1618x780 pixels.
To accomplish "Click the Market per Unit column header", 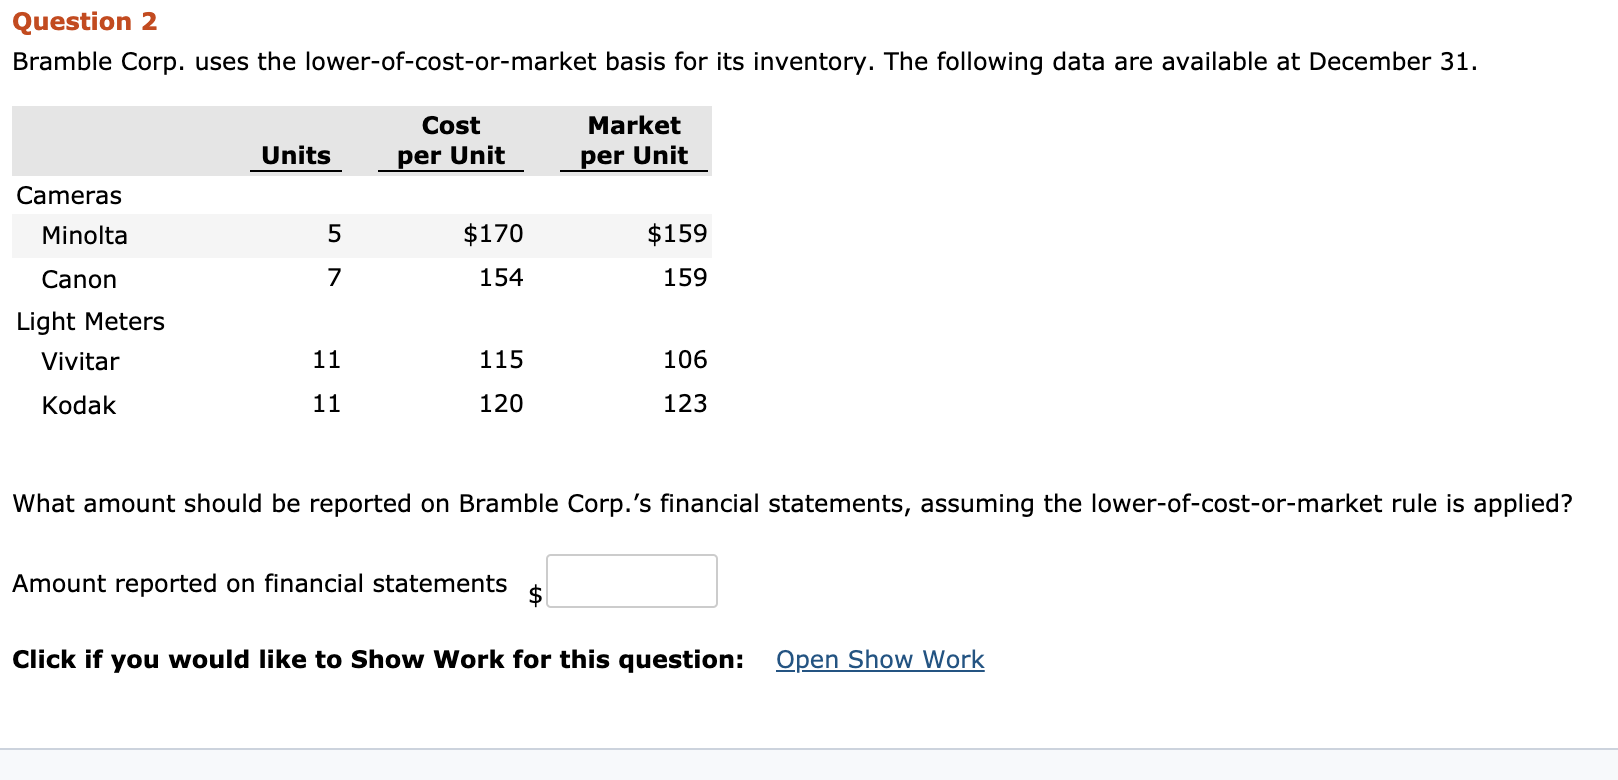I will (x=634, y=140).
